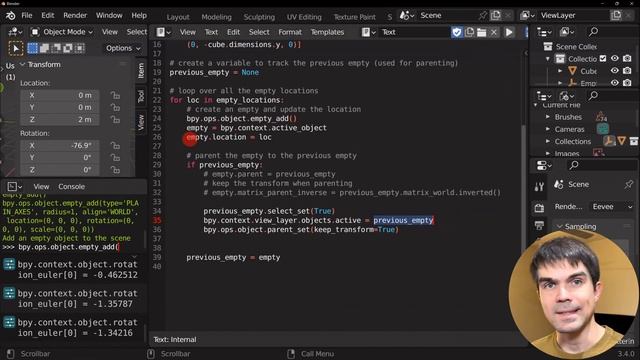
Task: Open the text editor Format menu
Action: tap(290, 32)
